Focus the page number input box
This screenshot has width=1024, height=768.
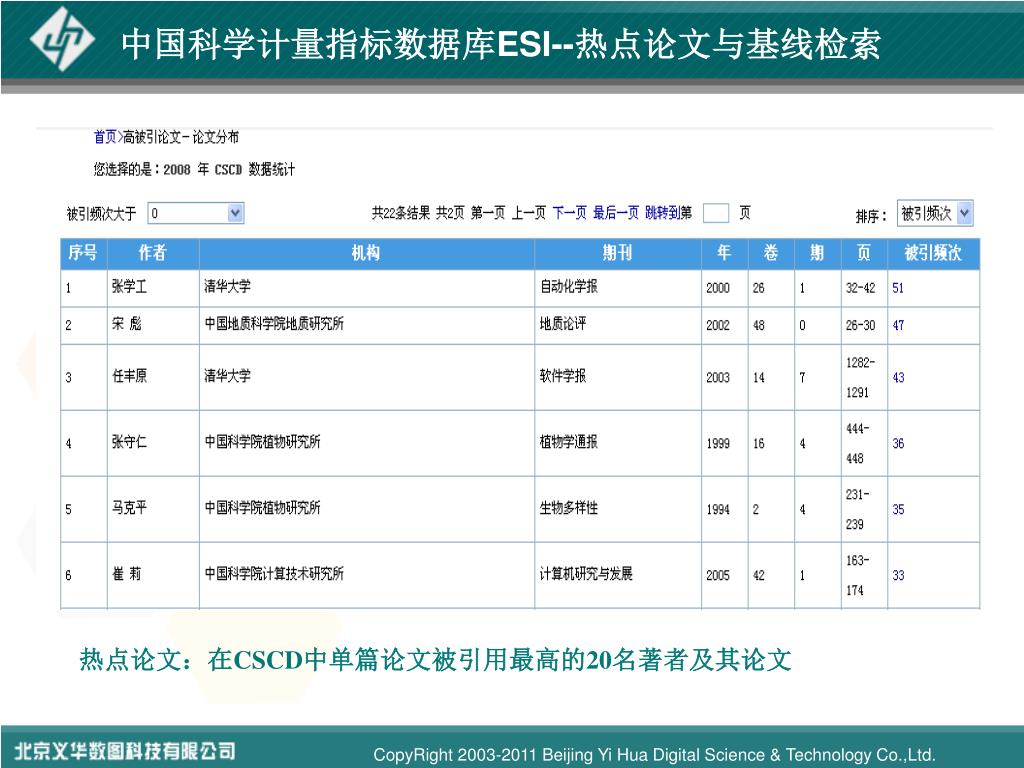pos(716,213)
